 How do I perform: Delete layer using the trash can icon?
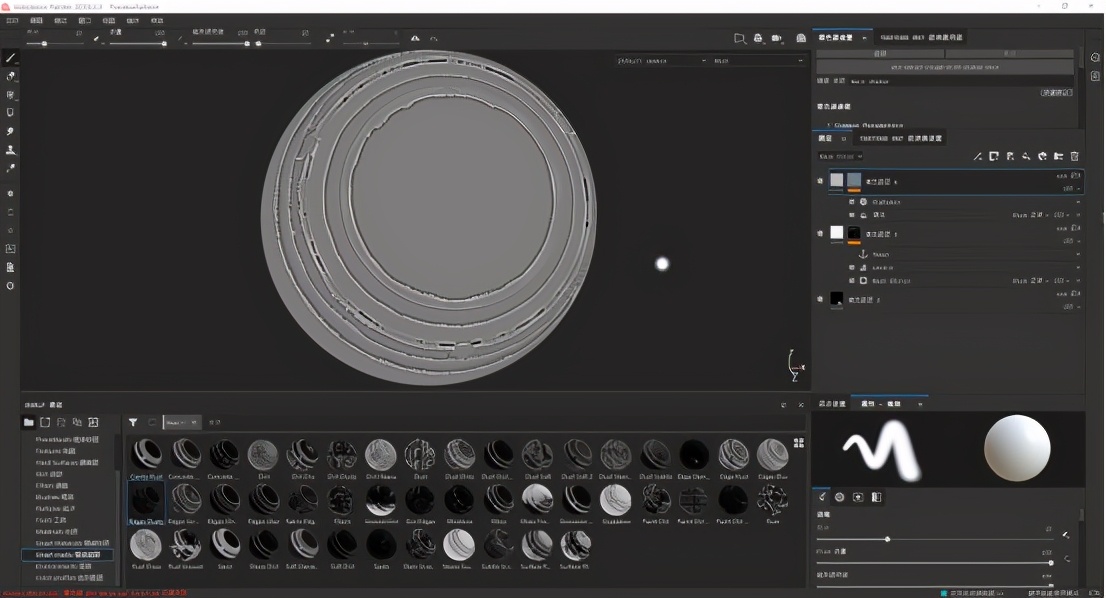tap(1075, 157)
